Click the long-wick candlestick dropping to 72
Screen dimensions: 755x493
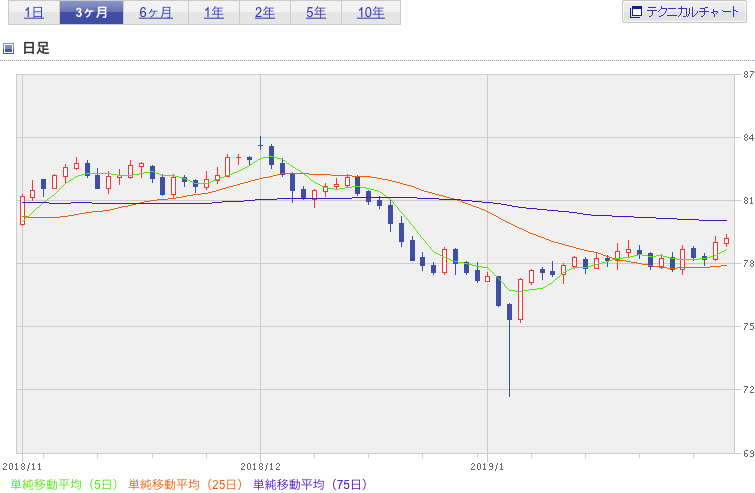[509, 350]
